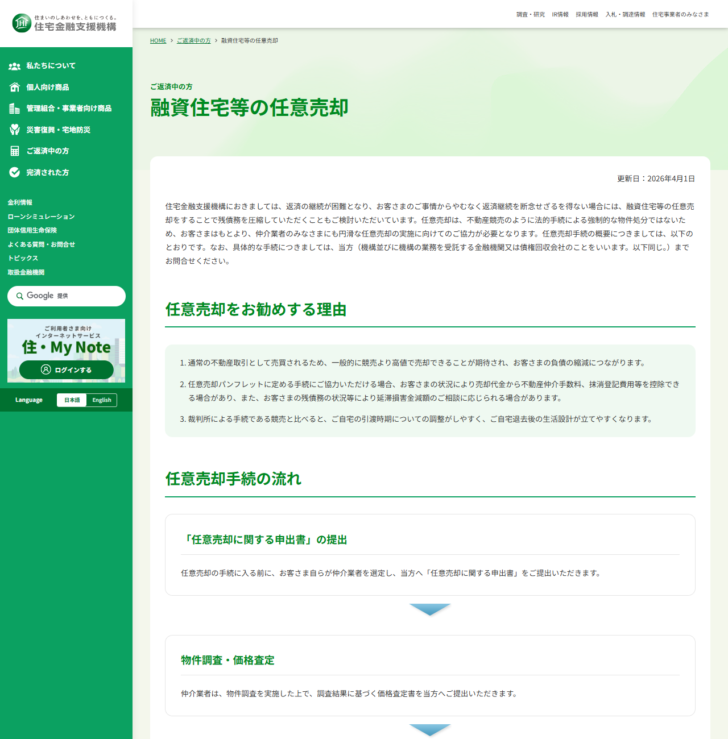Click reason 3 about 裁判所による手続
Screen dimensions: 728x739
pyautogui.click(x=417, y=419)
